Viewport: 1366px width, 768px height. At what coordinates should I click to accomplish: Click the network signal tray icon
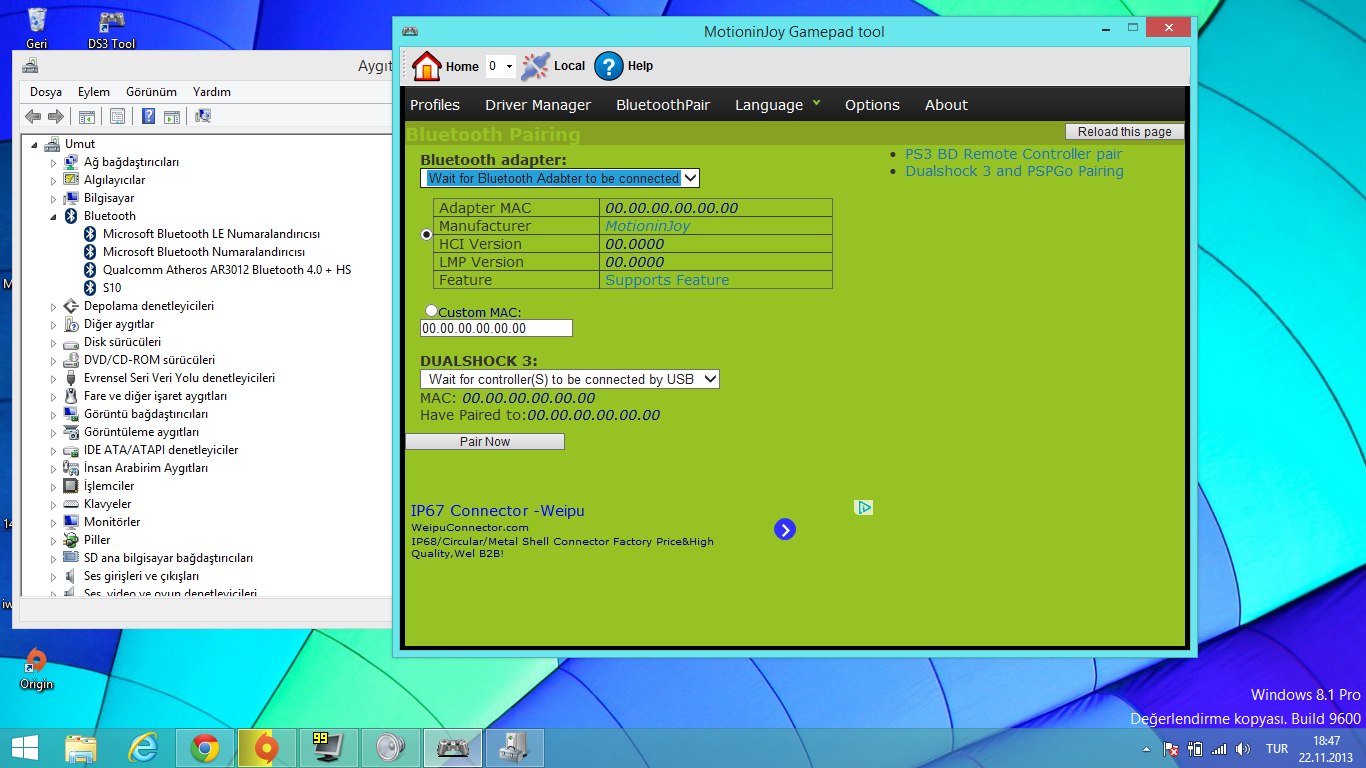(x=1219, y=749)
